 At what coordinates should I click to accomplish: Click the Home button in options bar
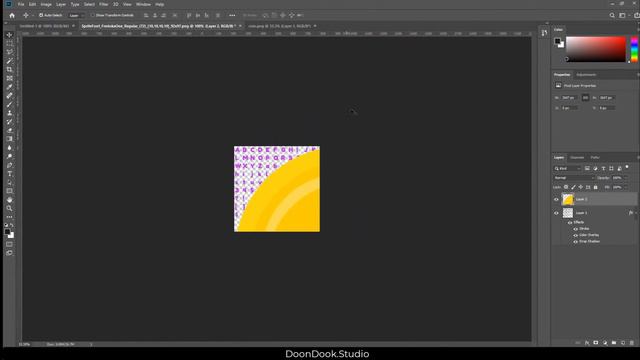(x=12, y=16)
